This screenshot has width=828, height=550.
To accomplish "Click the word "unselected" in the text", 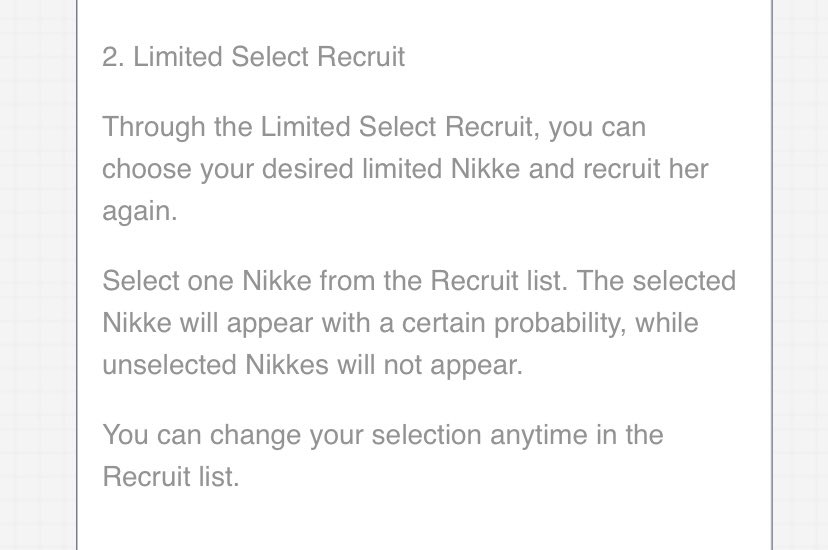I will (x=169, y=365).
